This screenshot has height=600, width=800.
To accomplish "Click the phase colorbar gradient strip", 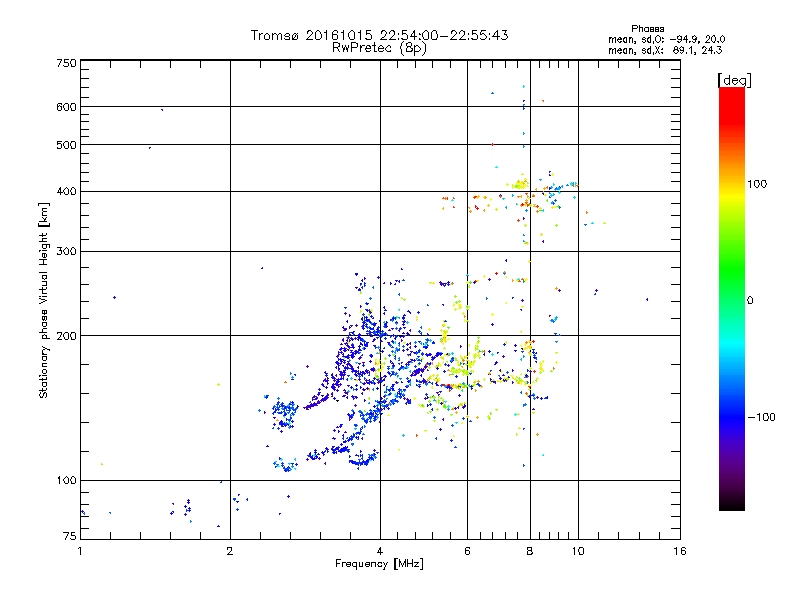I will pyautogui.click(x=732, y=298).
